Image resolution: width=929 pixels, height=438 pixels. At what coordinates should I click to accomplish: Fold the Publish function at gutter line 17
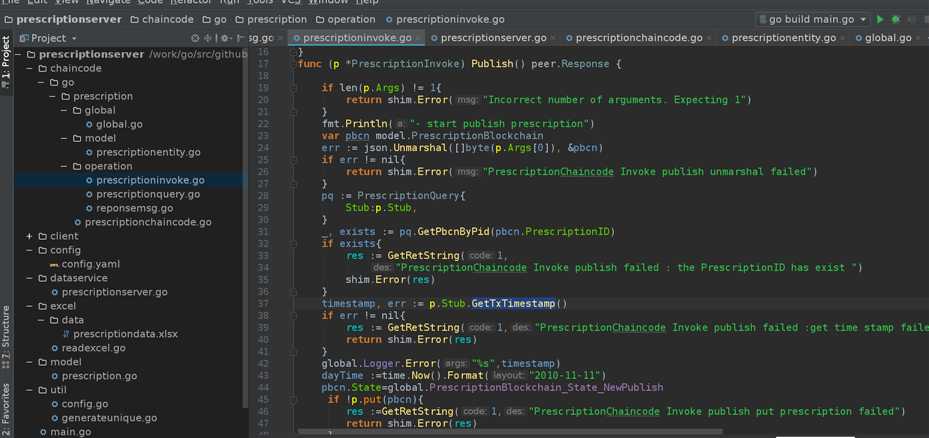(293, 63)
